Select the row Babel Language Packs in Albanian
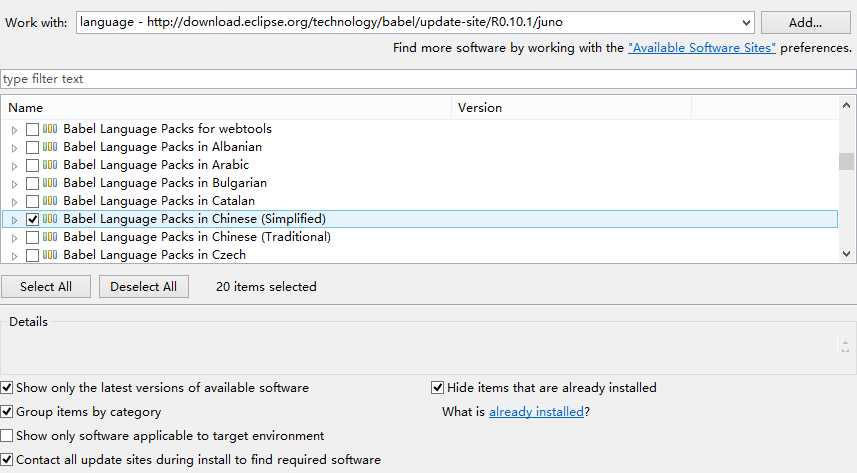The image size is (857, 473). tap(419, 147)
